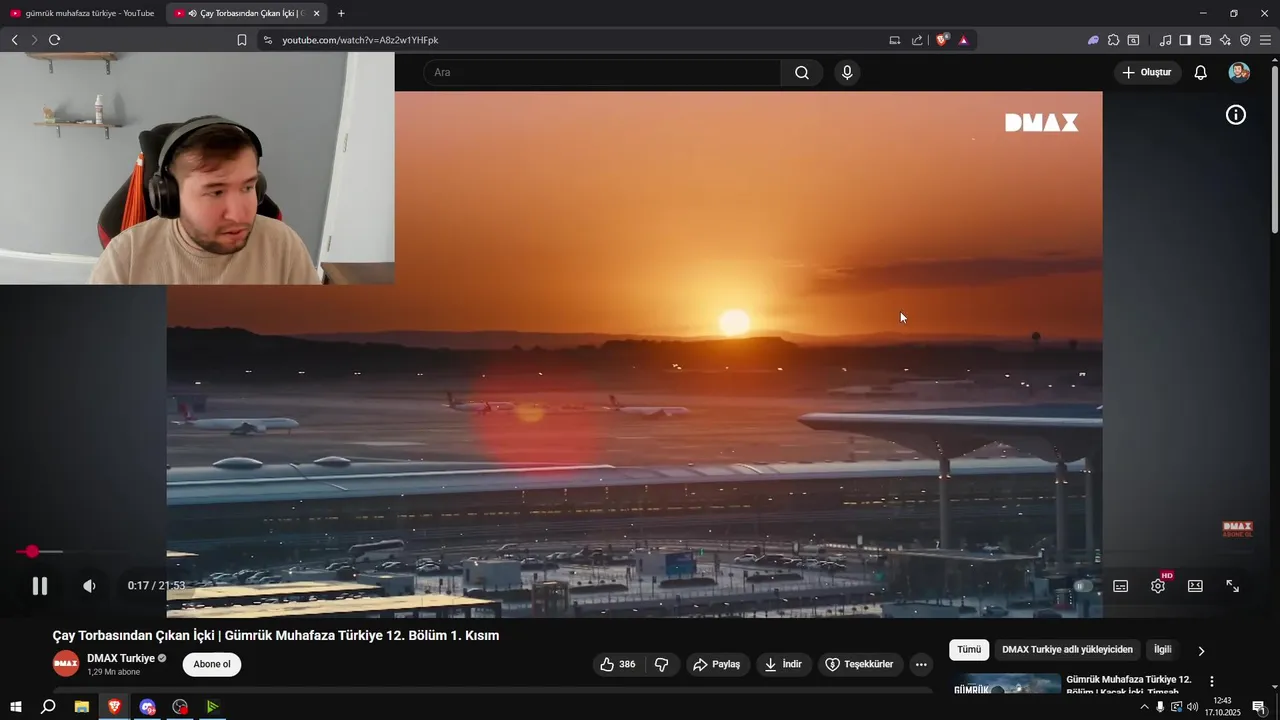Image resolution: width=1280 pixels, height=720 pixels.
Task: Click the İndir download button
Action: pos(783,664)
